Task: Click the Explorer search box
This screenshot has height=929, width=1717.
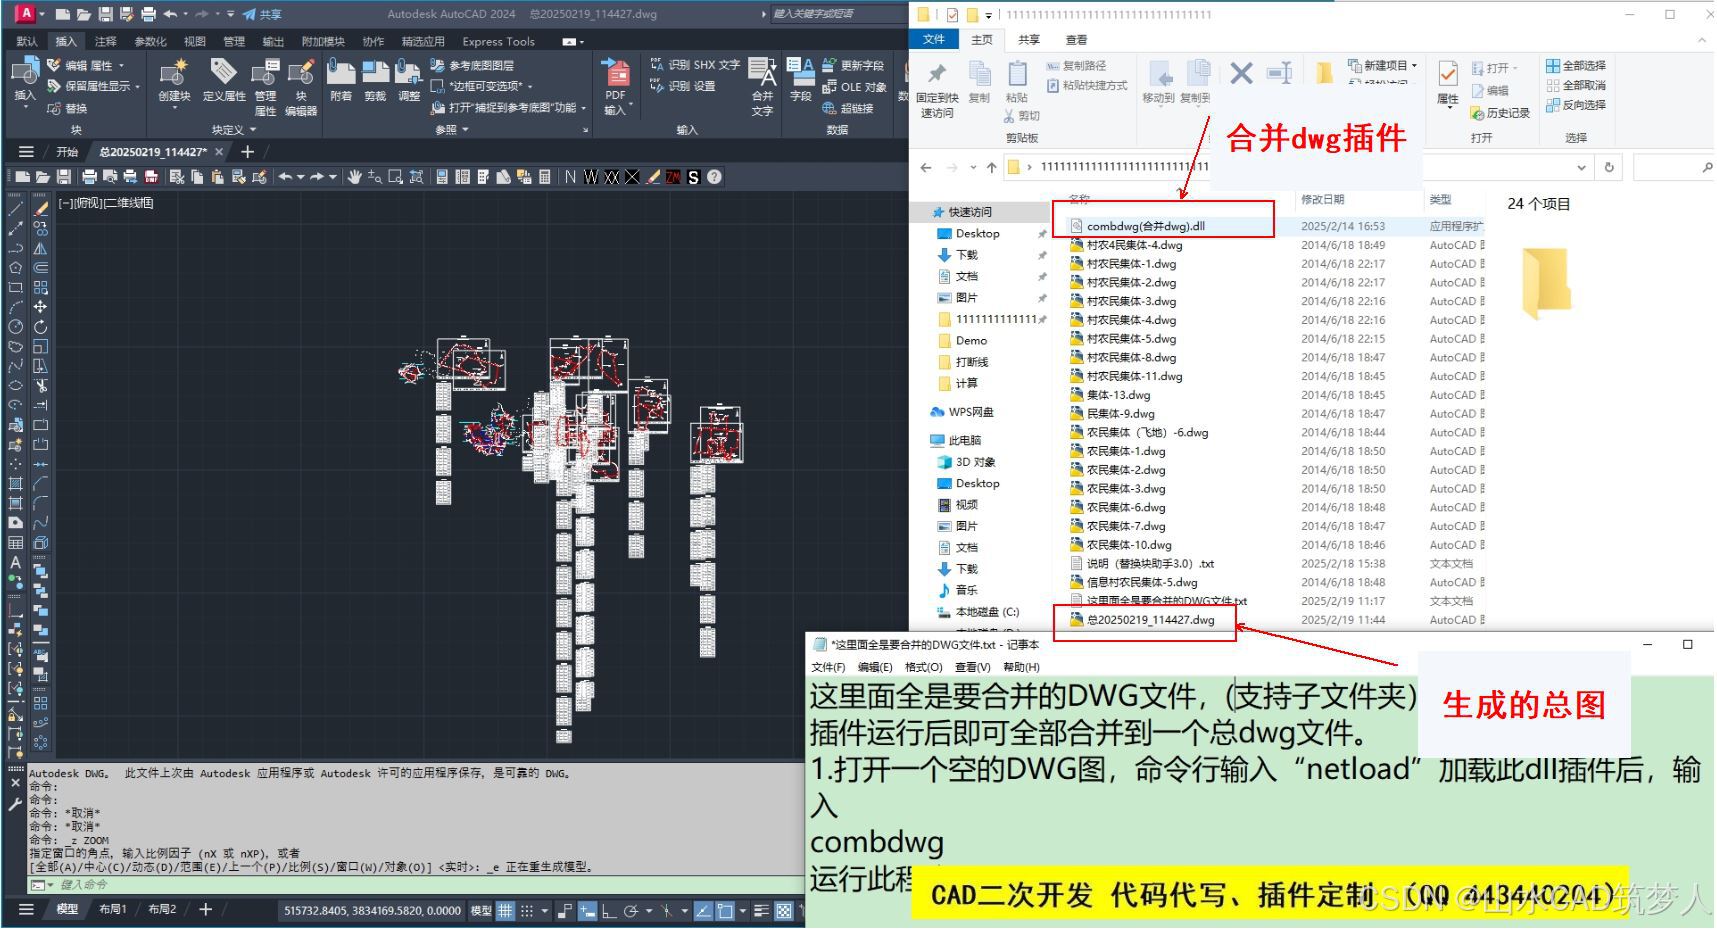Action: coord(1674,167)
